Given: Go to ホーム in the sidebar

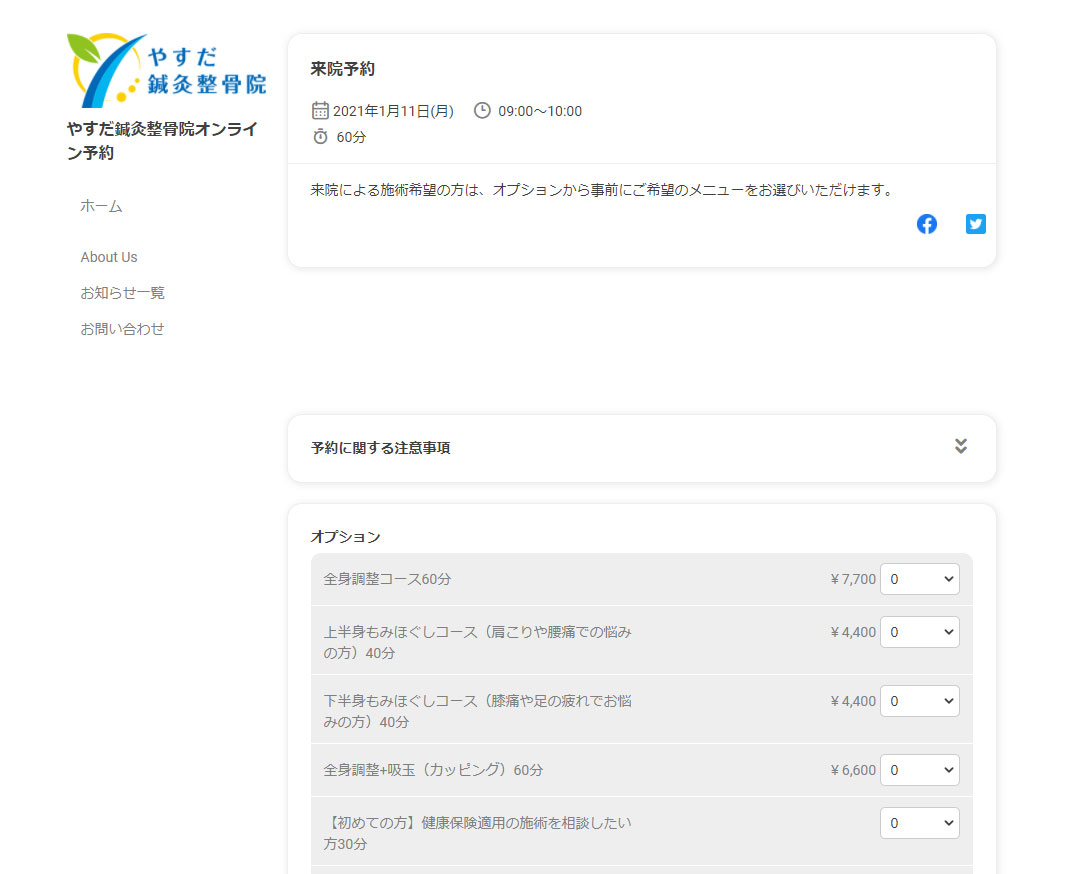Looking at the screenshot, I should coord(101,206).
